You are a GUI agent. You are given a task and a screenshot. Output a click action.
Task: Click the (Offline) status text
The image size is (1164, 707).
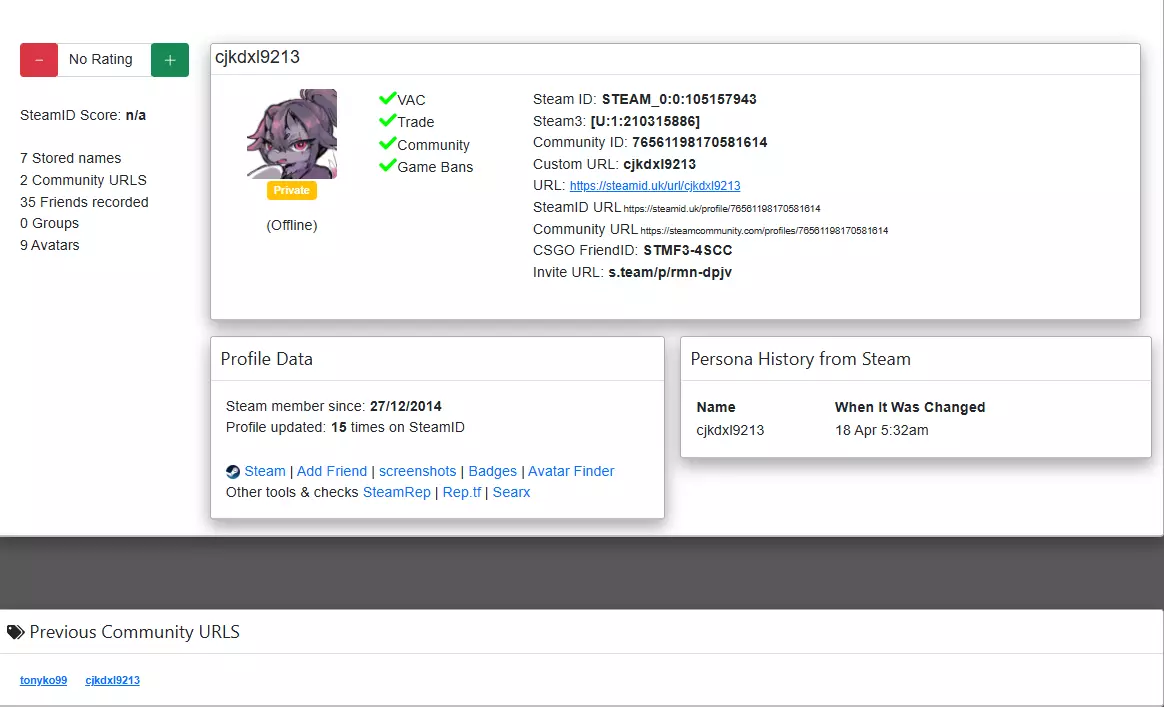pos(292,225)
